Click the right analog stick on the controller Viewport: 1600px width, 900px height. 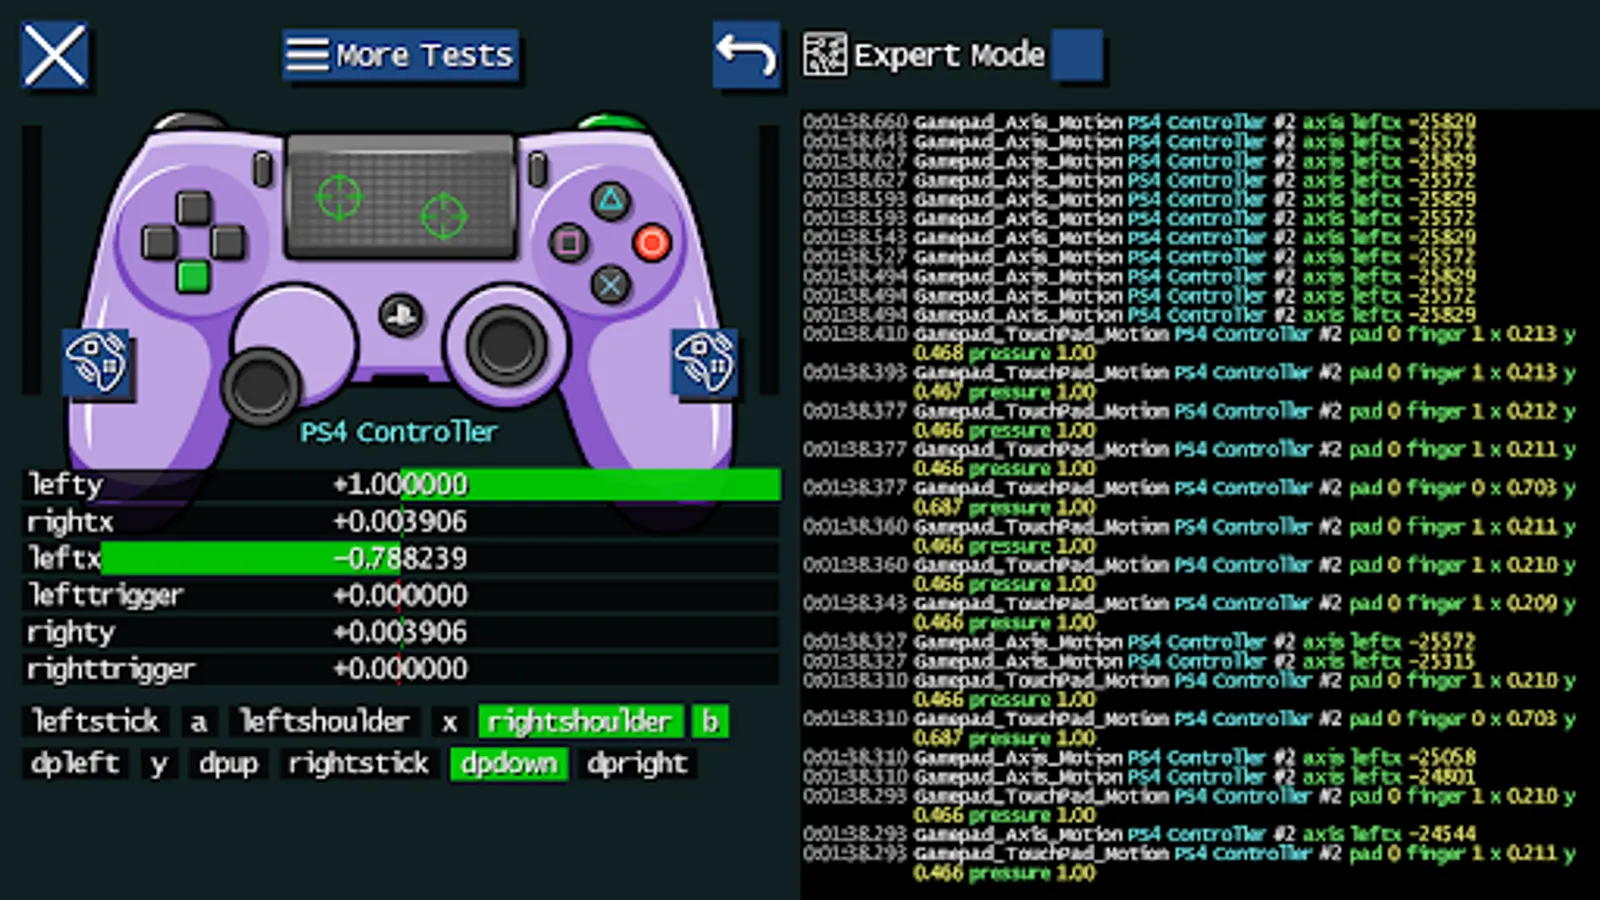pyautogui.click(x=507, y=345)
